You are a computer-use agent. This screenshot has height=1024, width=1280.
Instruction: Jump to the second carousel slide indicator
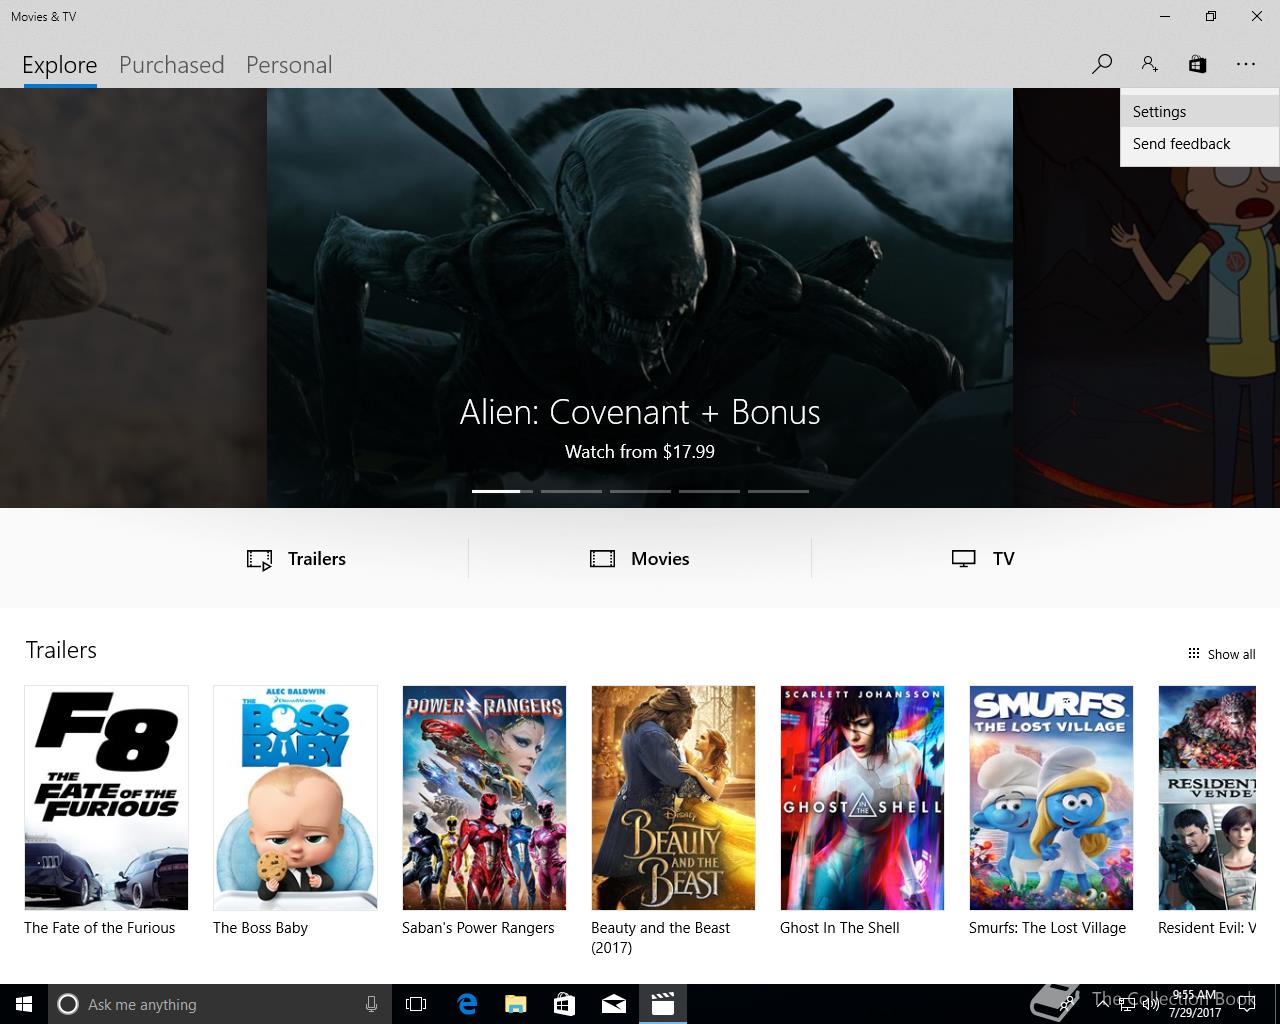tap(571, 491)
